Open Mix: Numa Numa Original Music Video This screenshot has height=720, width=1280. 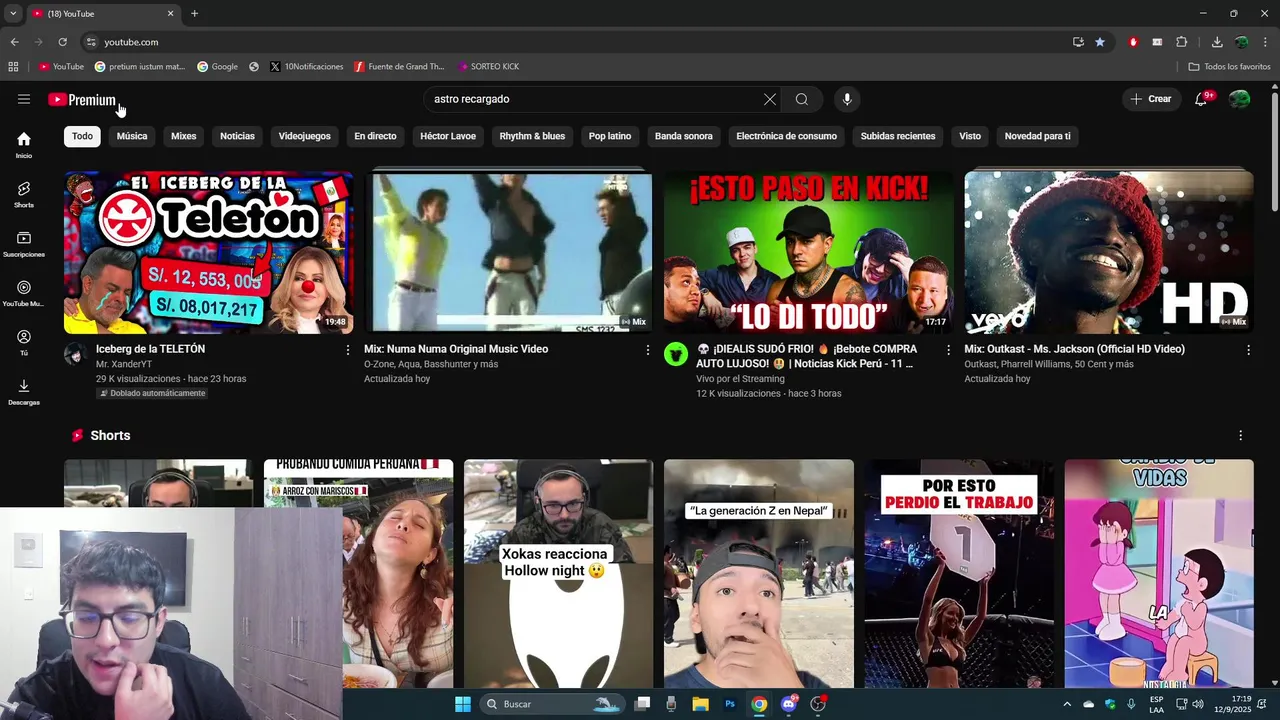(456, 349)
